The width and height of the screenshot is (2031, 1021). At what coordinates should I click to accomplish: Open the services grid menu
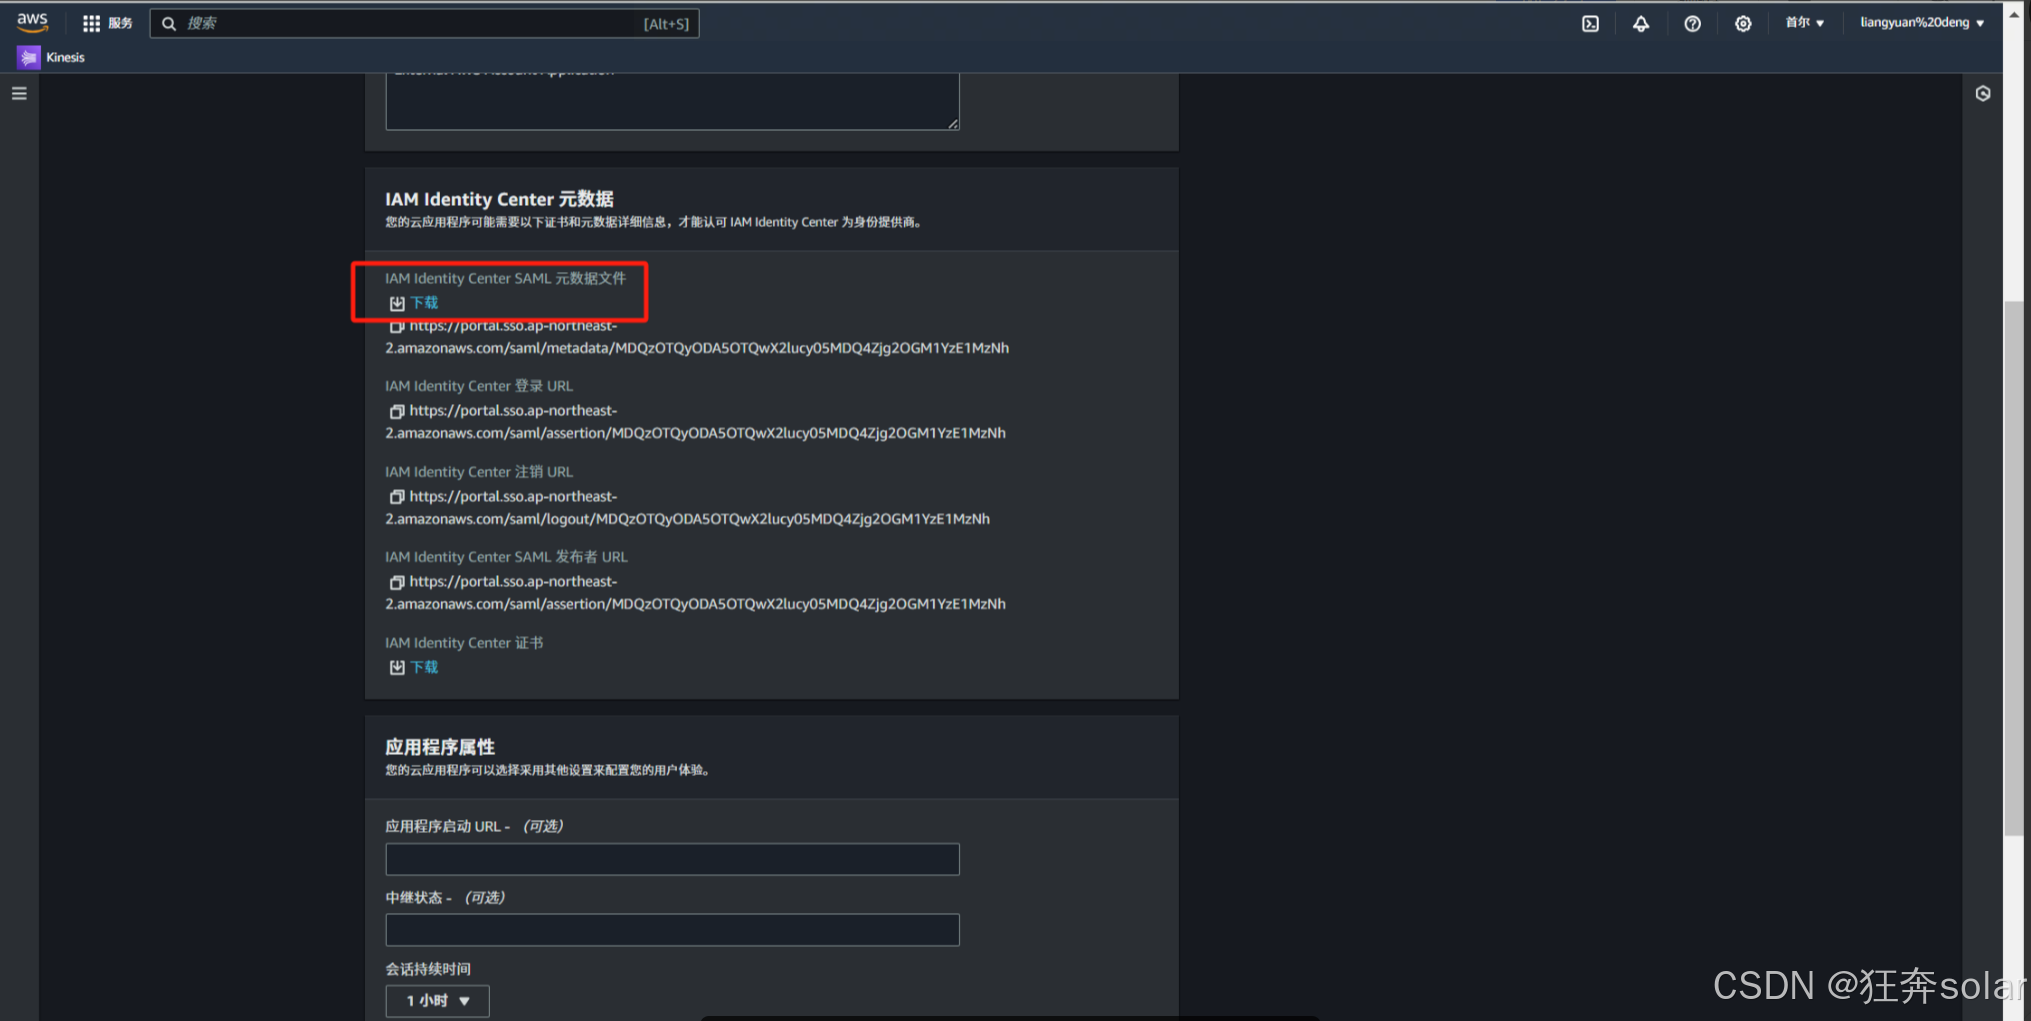click(107, 23)
